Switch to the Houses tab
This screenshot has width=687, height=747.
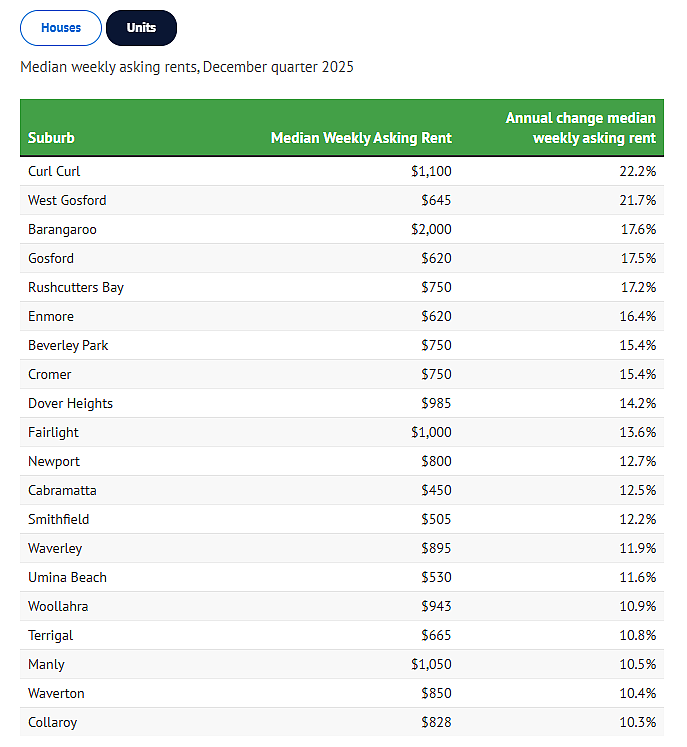point(61,28)
